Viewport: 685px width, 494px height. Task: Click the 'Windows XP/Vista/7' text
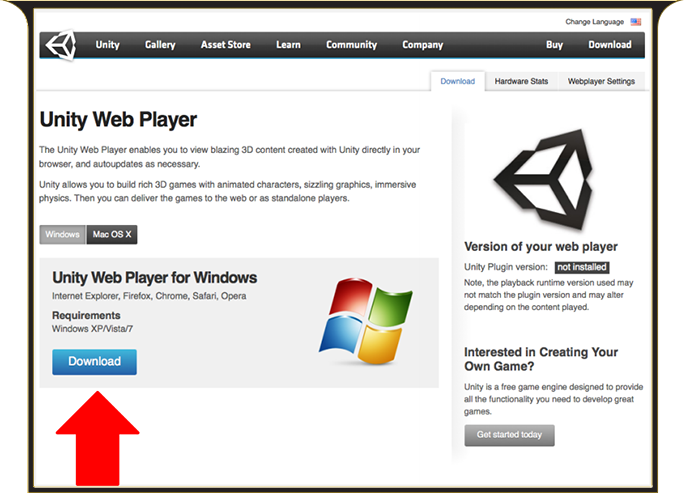pos(92,329)
